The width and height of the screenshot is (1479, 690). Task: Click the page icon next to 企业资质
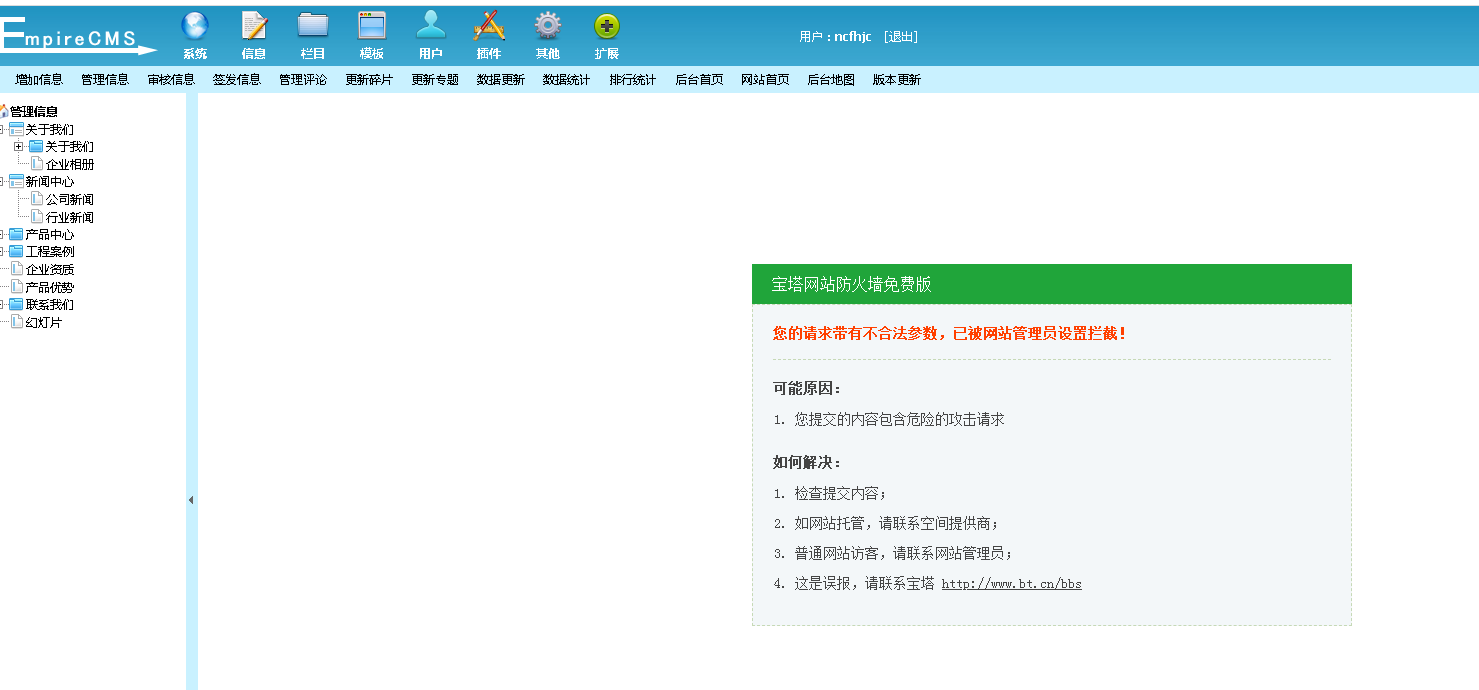17,269
